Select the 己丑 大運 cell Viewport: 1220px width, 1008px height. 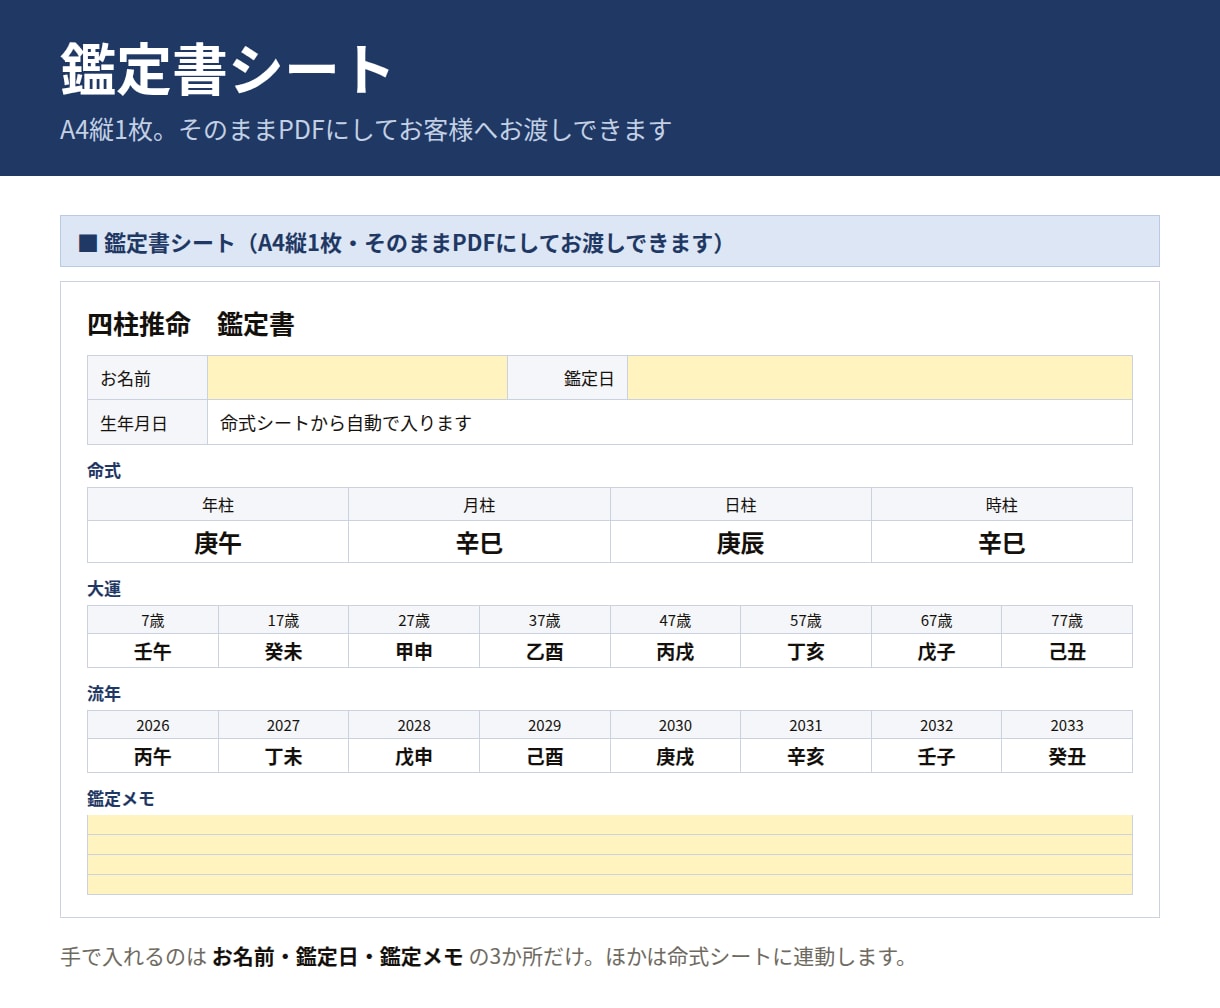1067,651
